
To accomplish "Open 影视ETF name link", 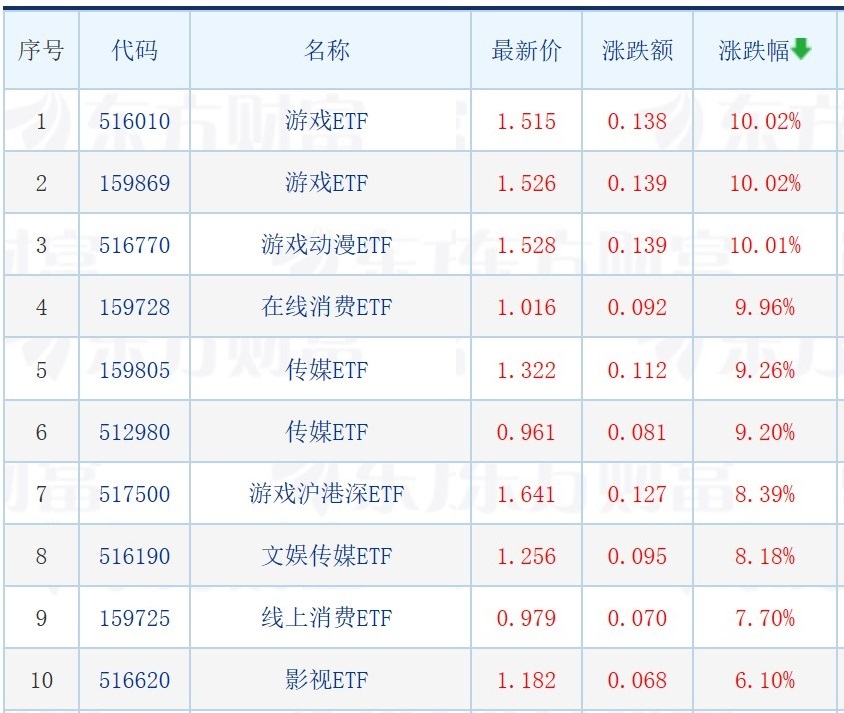I will pyautogui.click(x=327, y=680).
